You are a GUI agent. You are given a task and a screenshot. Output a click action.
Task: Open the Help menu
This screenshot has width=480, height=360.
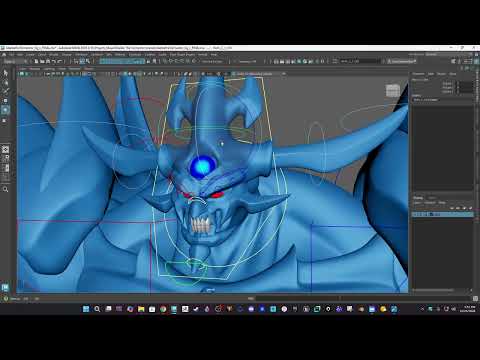pyautogui.click(x=214, y=54)
